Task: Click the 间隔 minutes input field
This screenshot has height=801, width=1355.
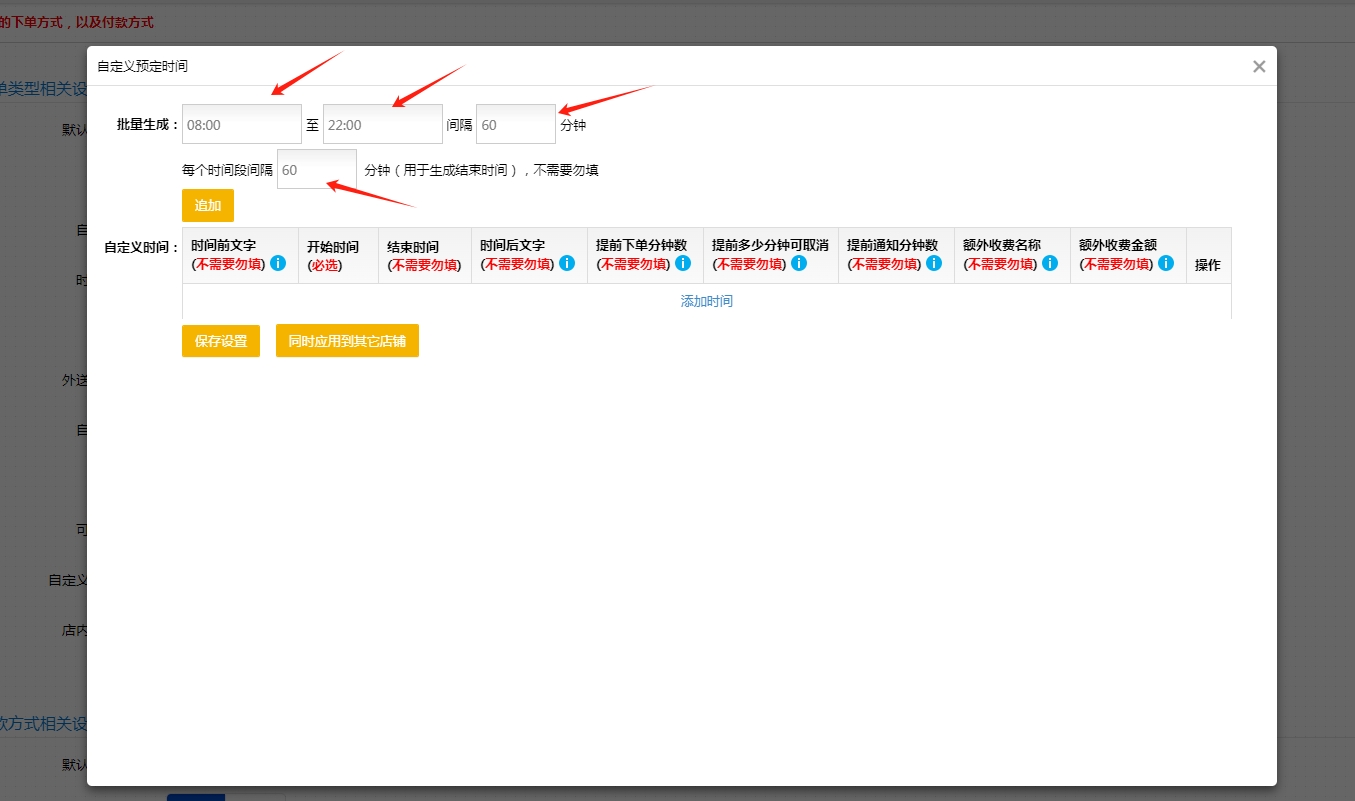Action: (x=515, y=125)
